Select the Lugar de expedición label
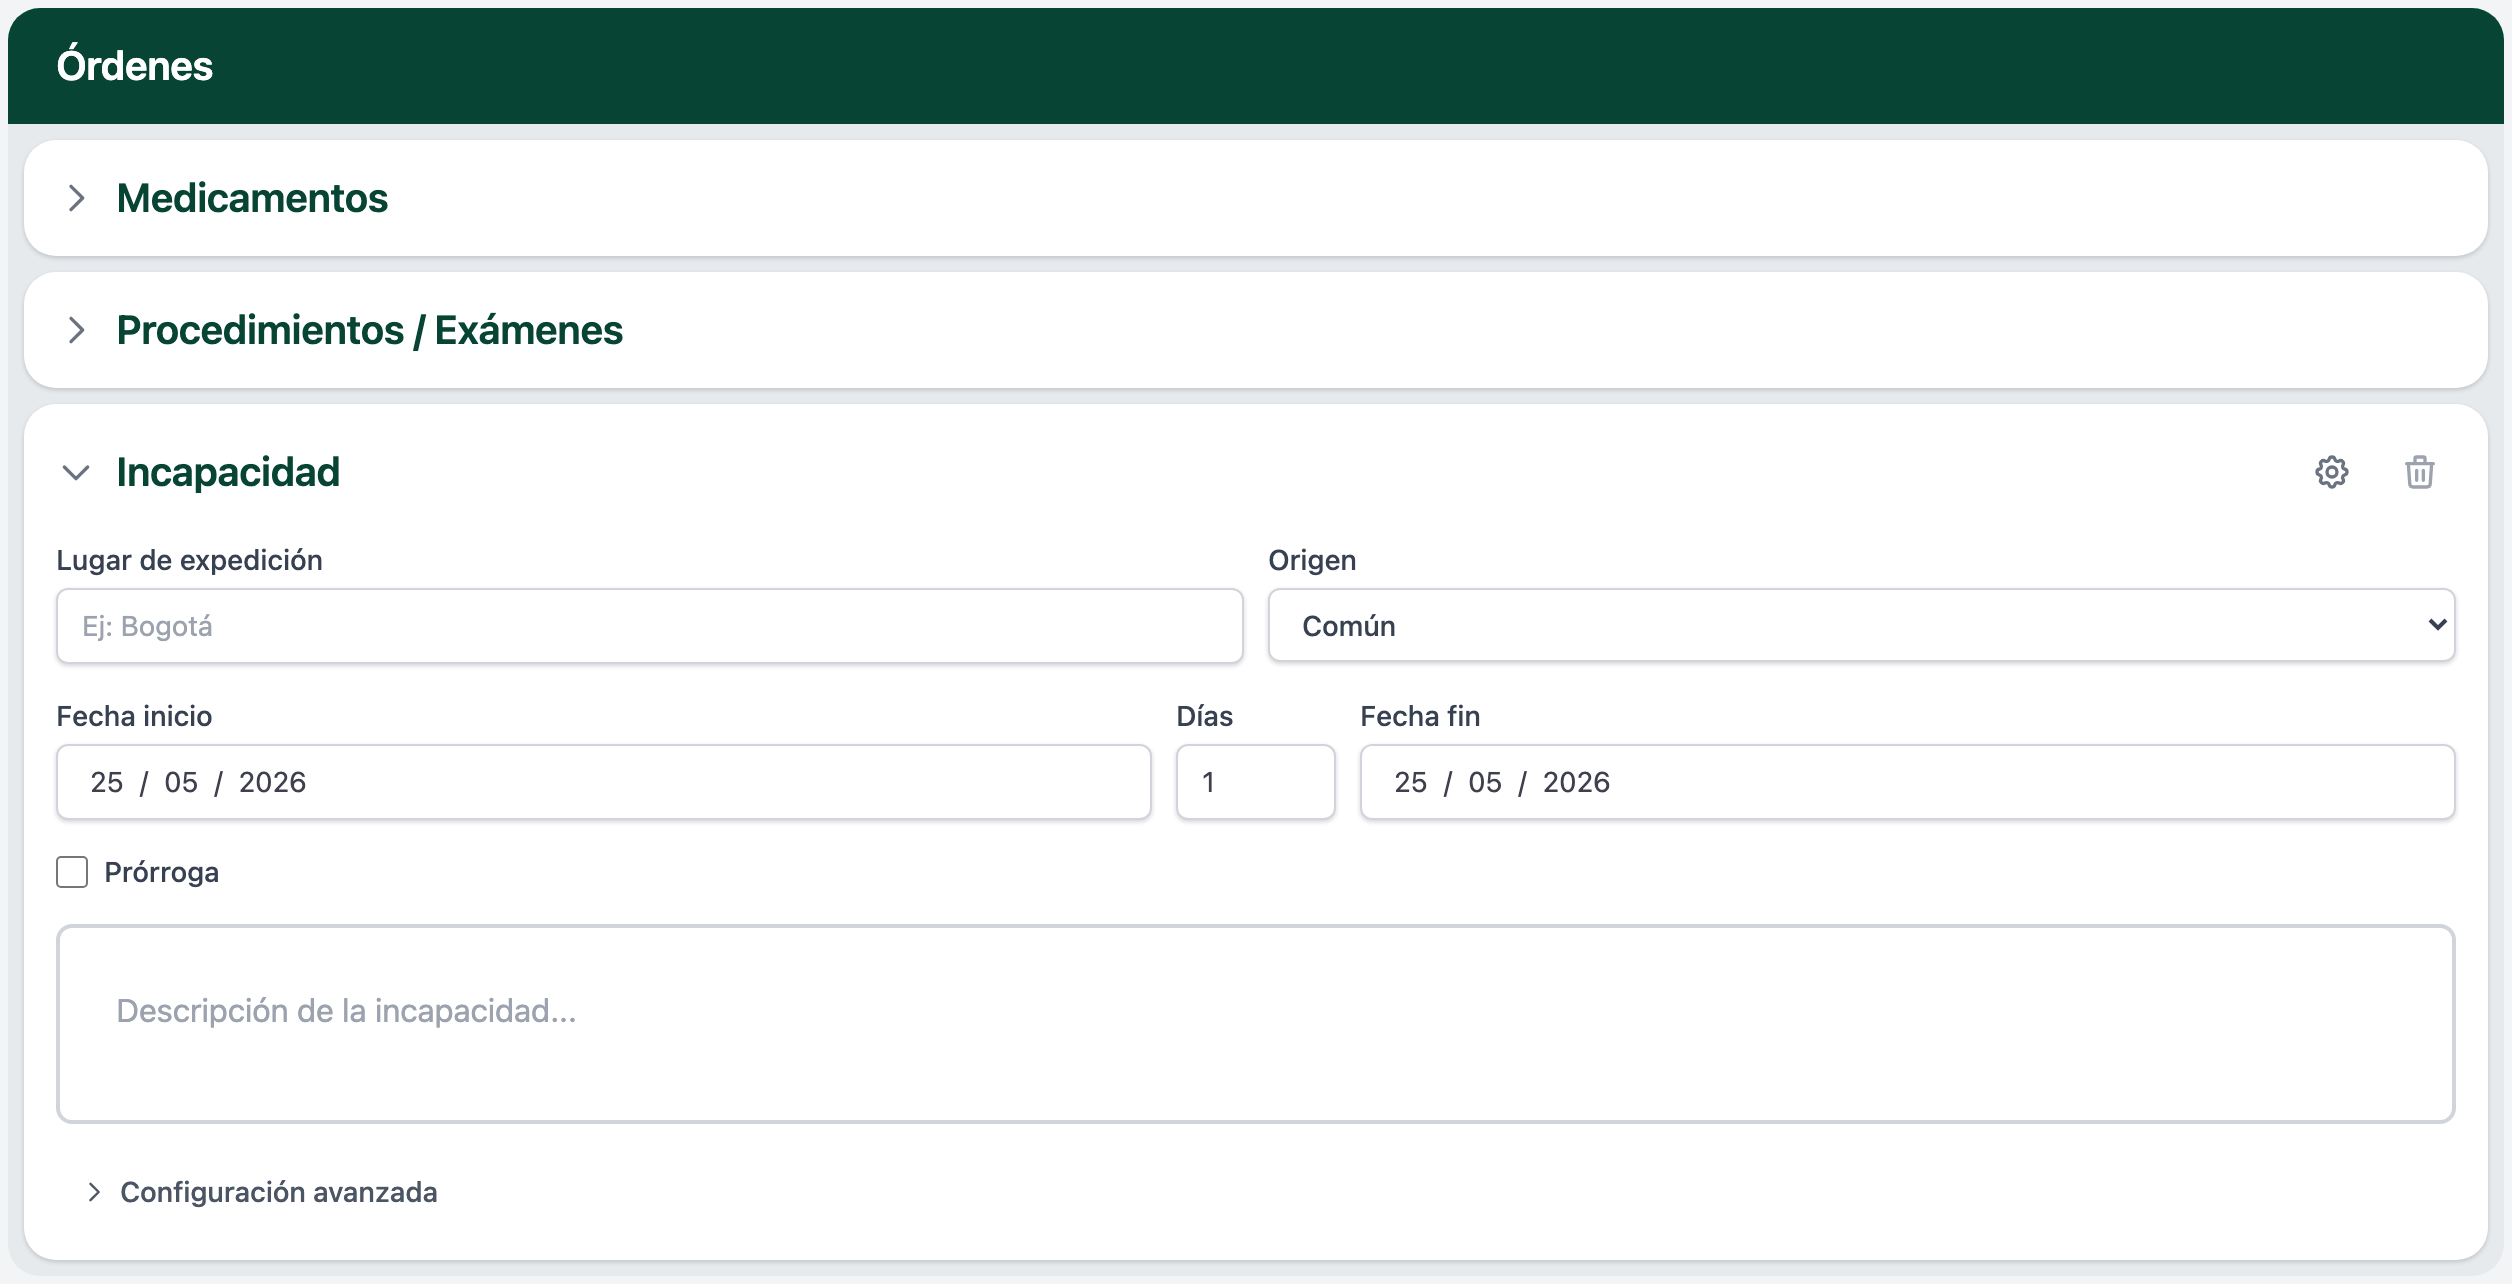This screenshot has width=2512, height=1284. 190,560
